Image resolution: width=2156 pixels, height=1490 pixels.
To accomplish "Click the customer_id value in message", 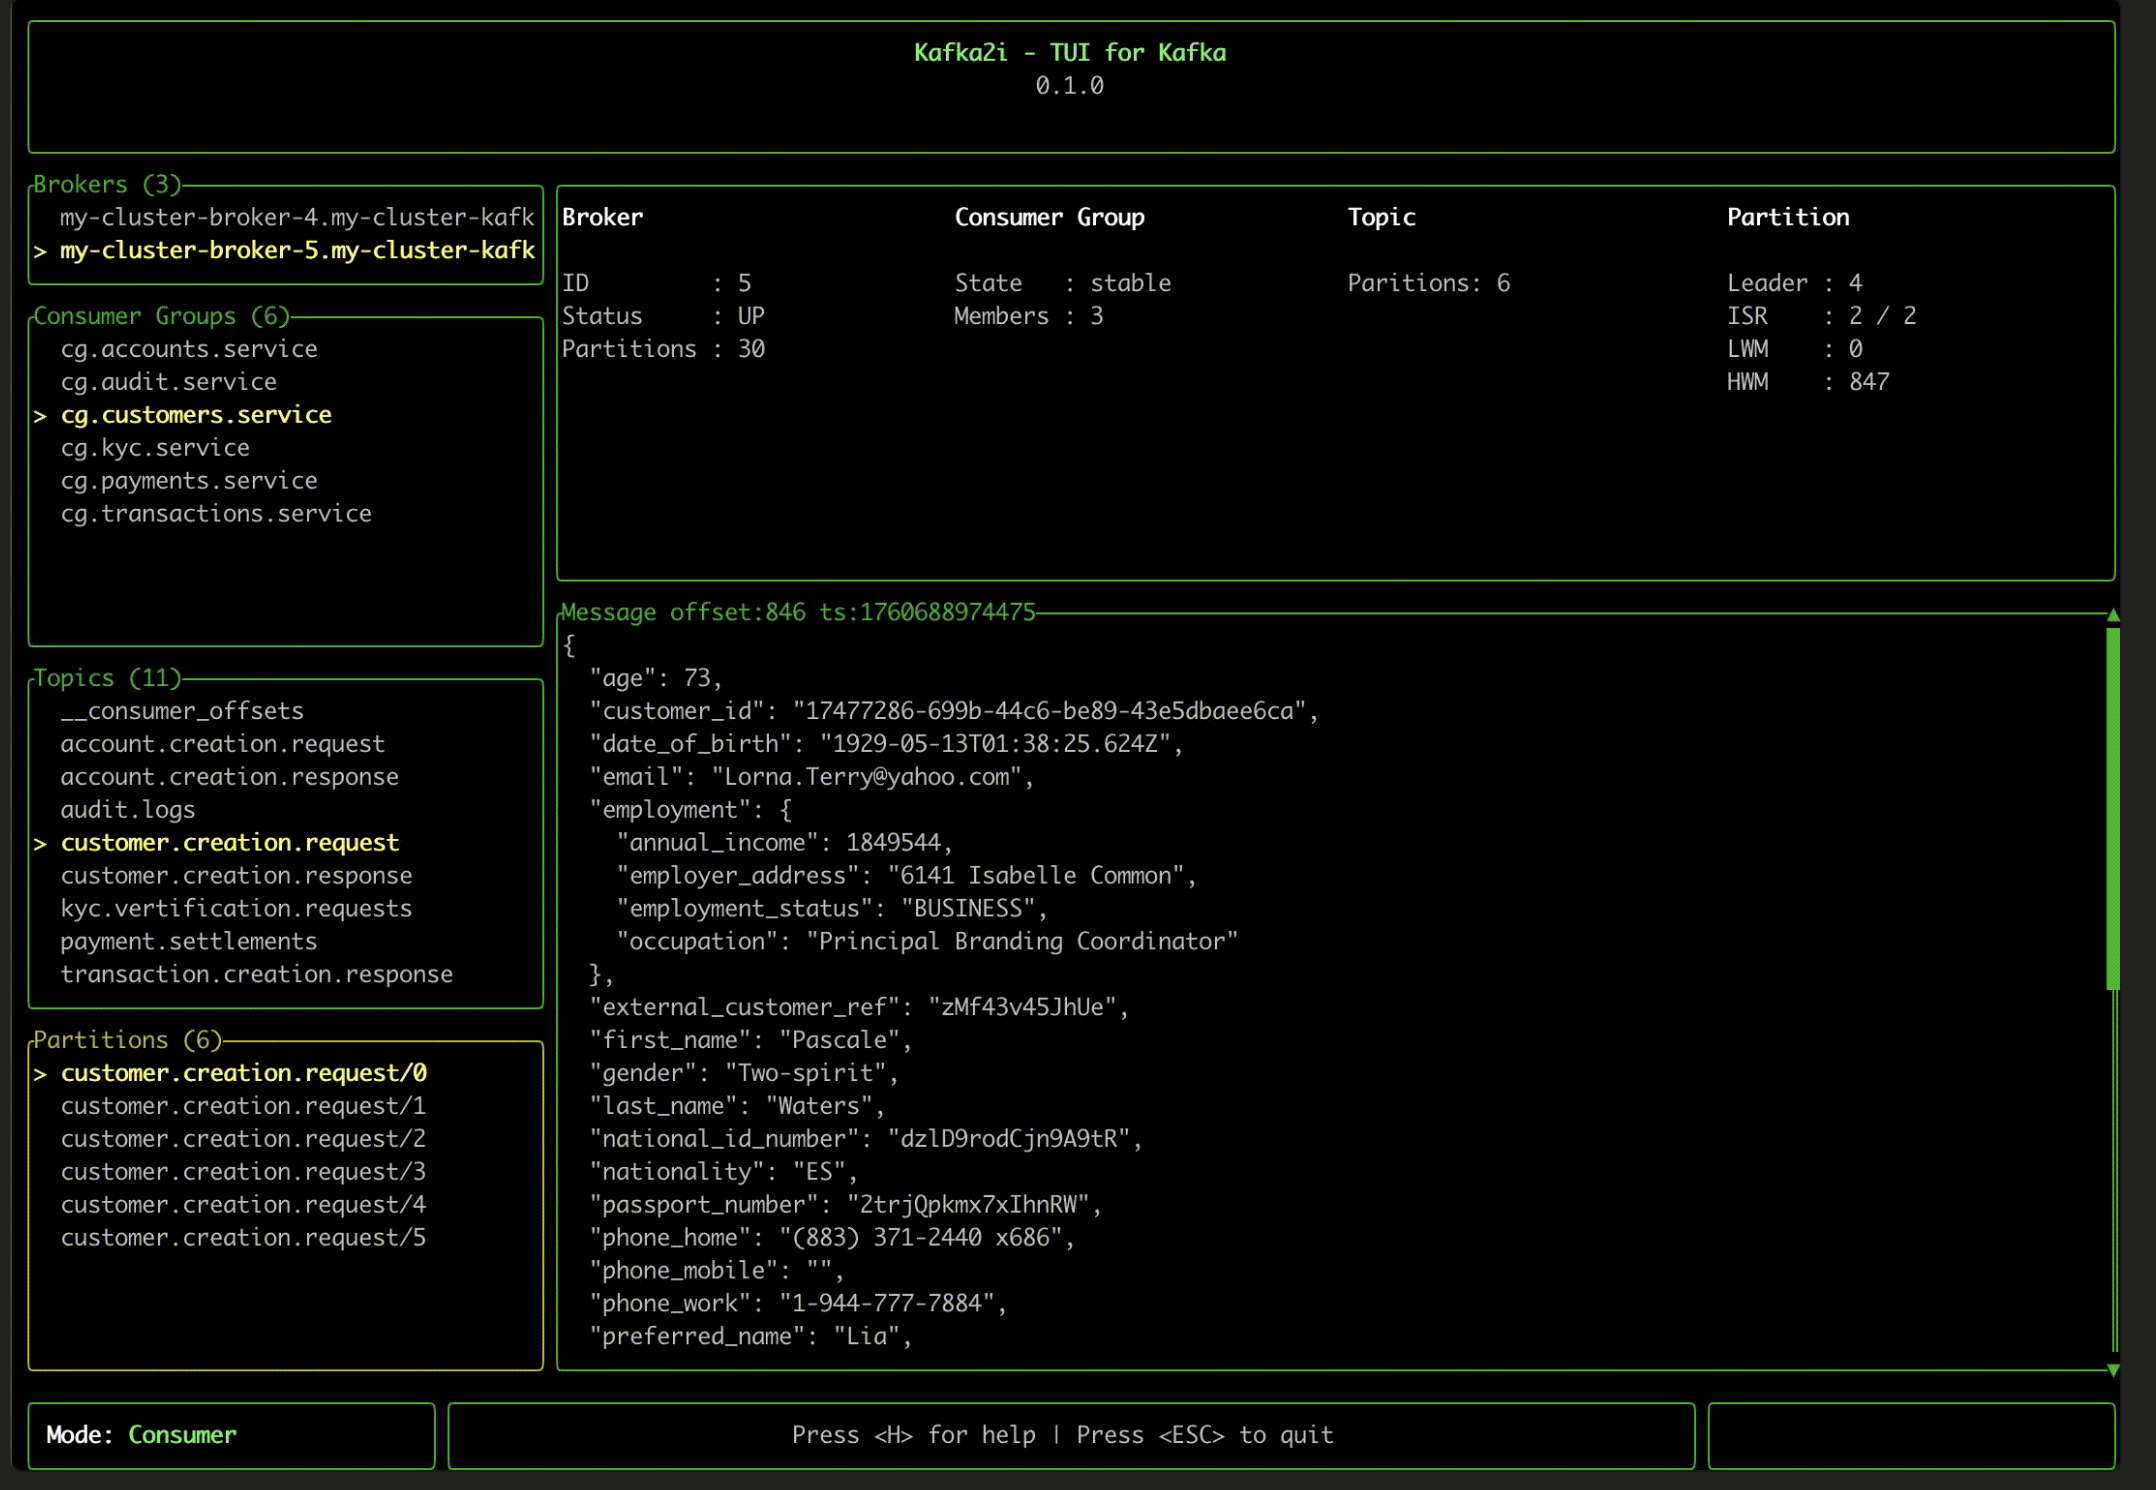I will click(1050, 711).
